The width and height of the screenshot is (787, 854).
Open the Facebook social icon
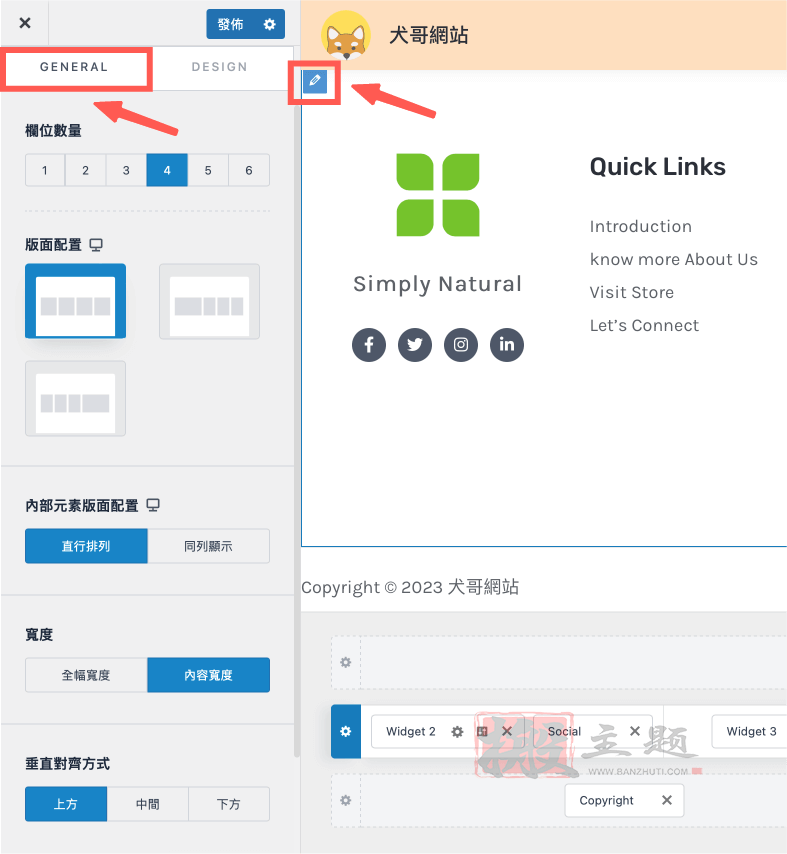tap(369, 345)
